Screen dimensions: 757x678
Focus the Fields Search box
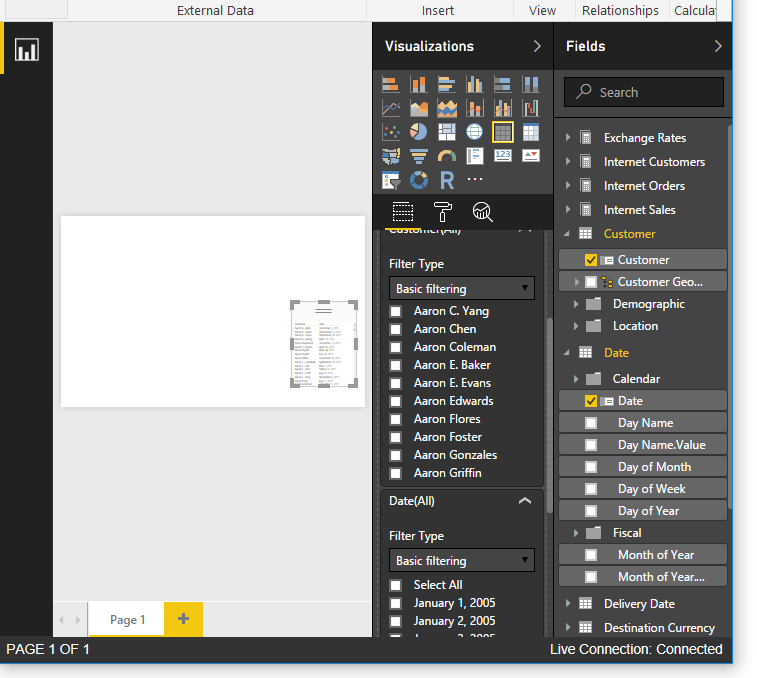[644, 92]
